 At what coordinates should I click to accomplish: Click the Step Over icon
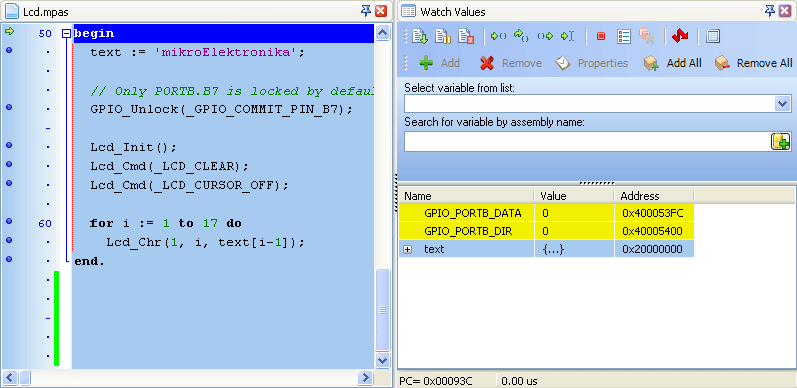coord(522,36)
